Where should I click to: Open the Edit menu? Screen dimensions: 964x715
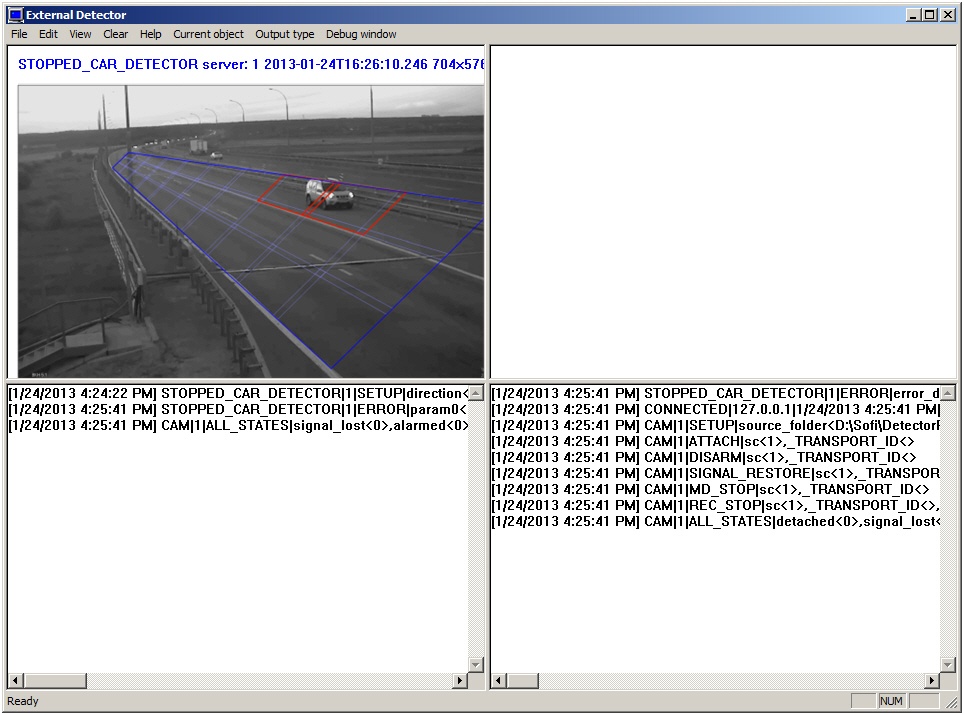(48, 34)
